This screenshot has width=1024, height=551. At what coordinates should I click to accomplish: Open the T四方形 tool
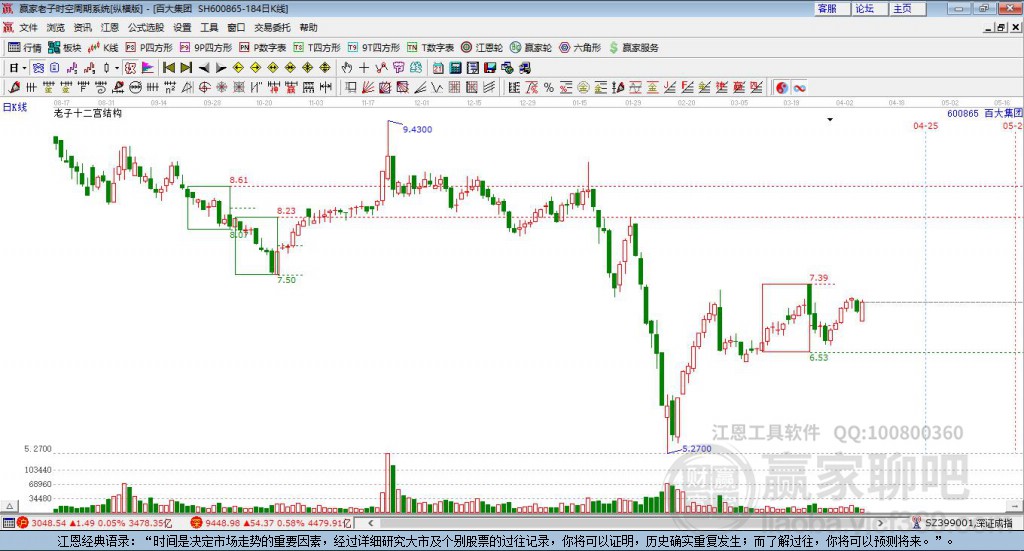[317, 48]
